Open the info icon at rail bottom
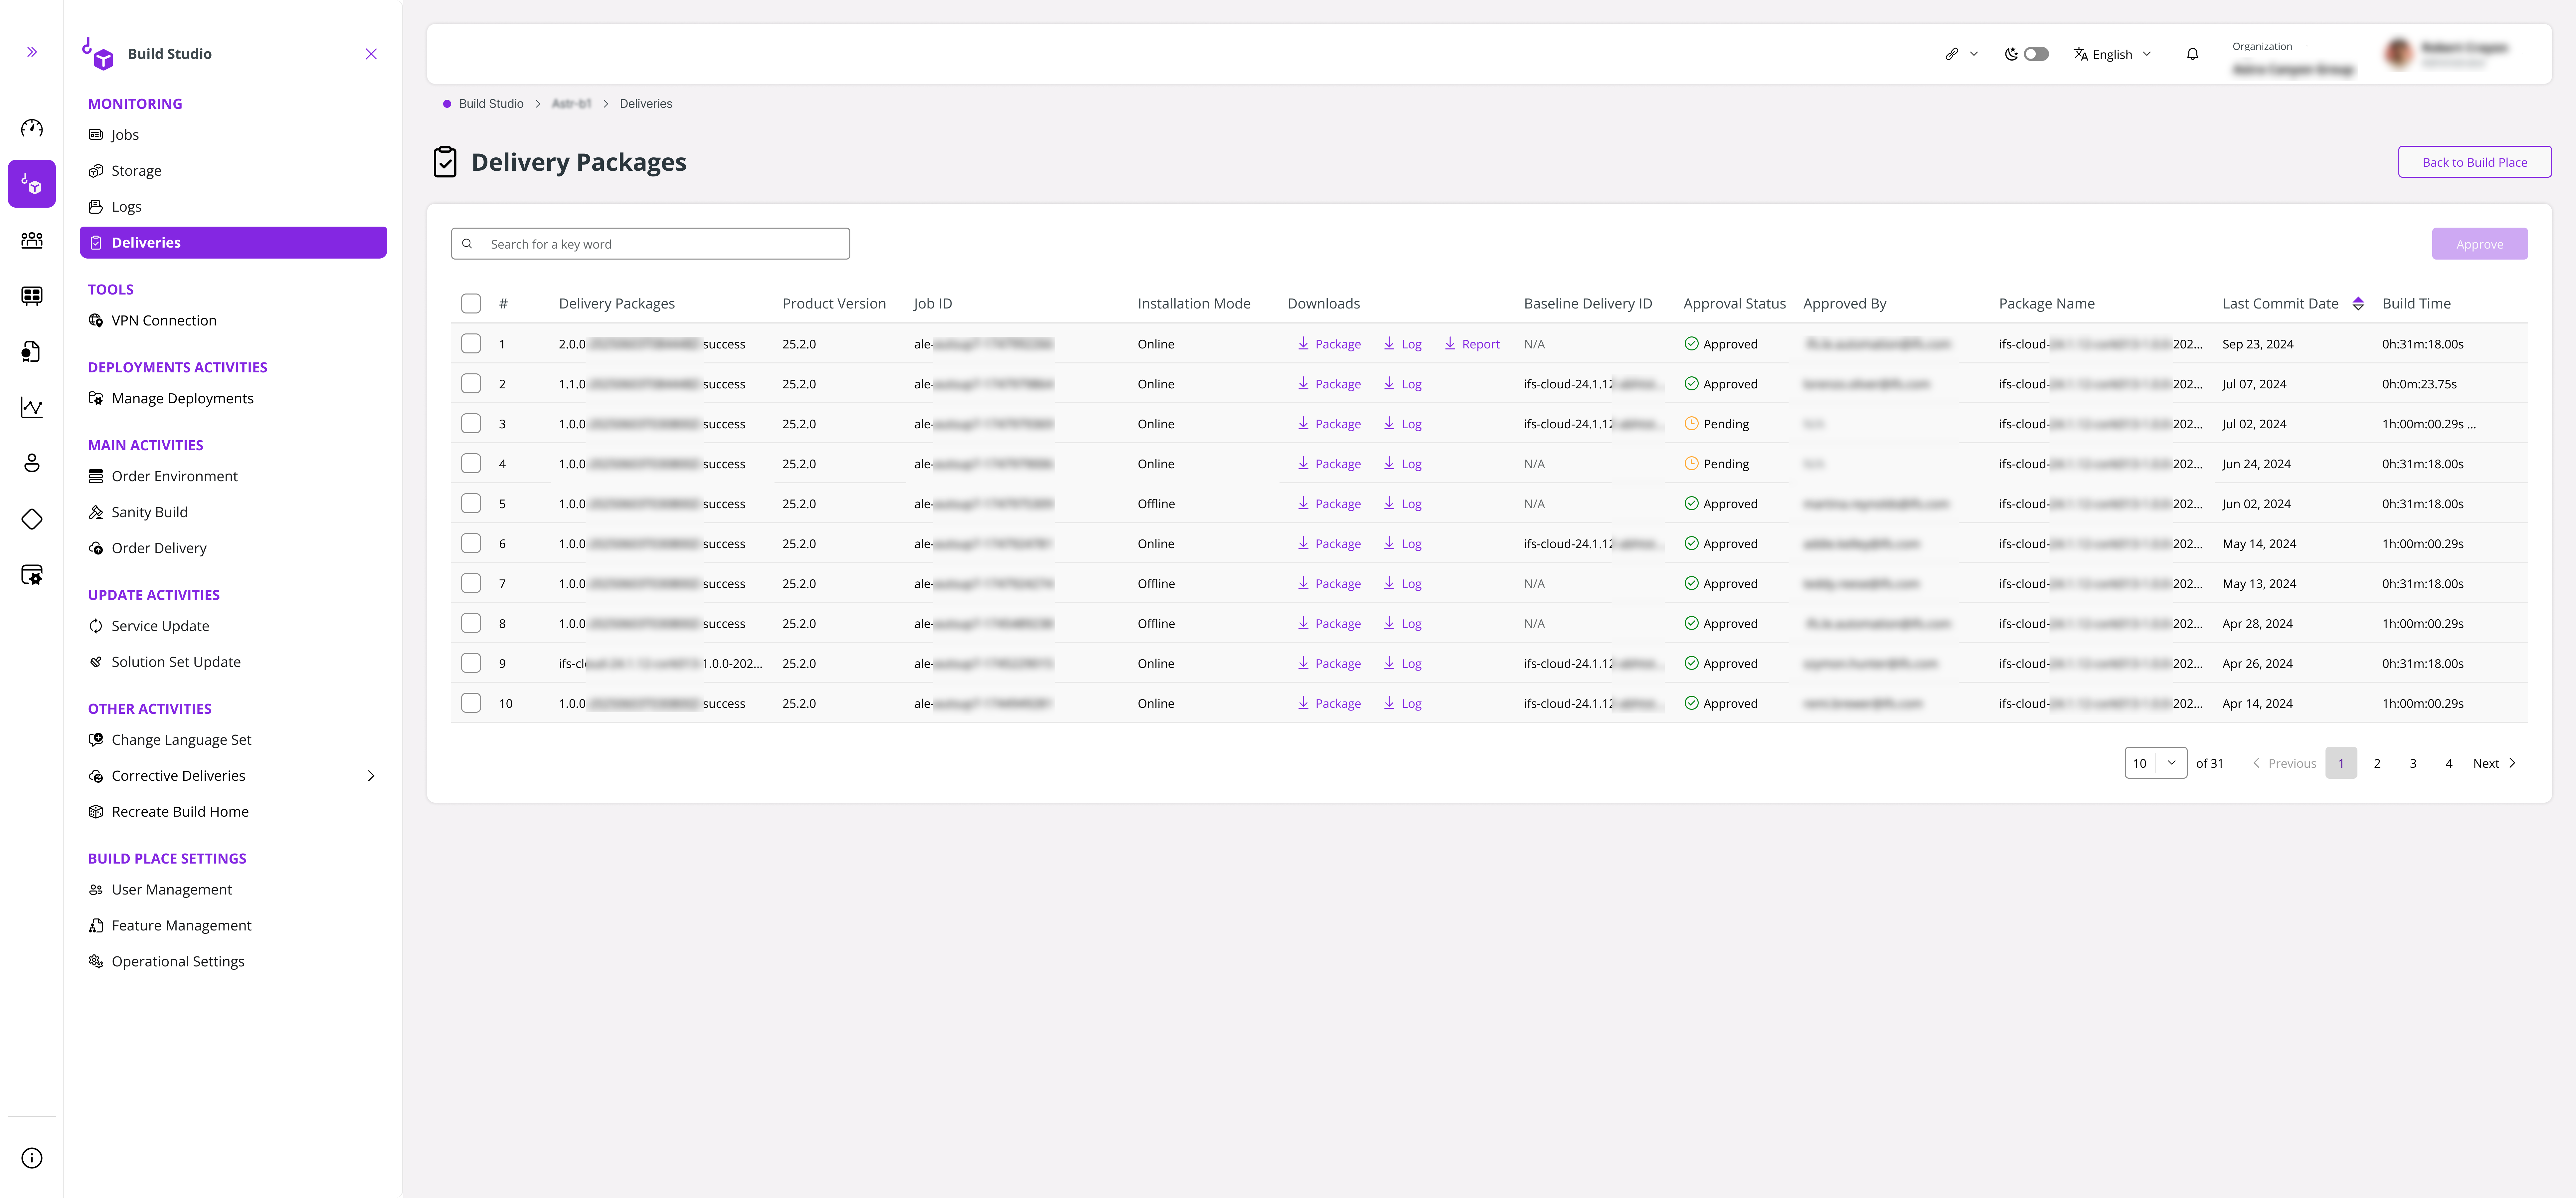Image resolution: width=2576 pixels, height=1198 pixels. [x=32, y=1158]
